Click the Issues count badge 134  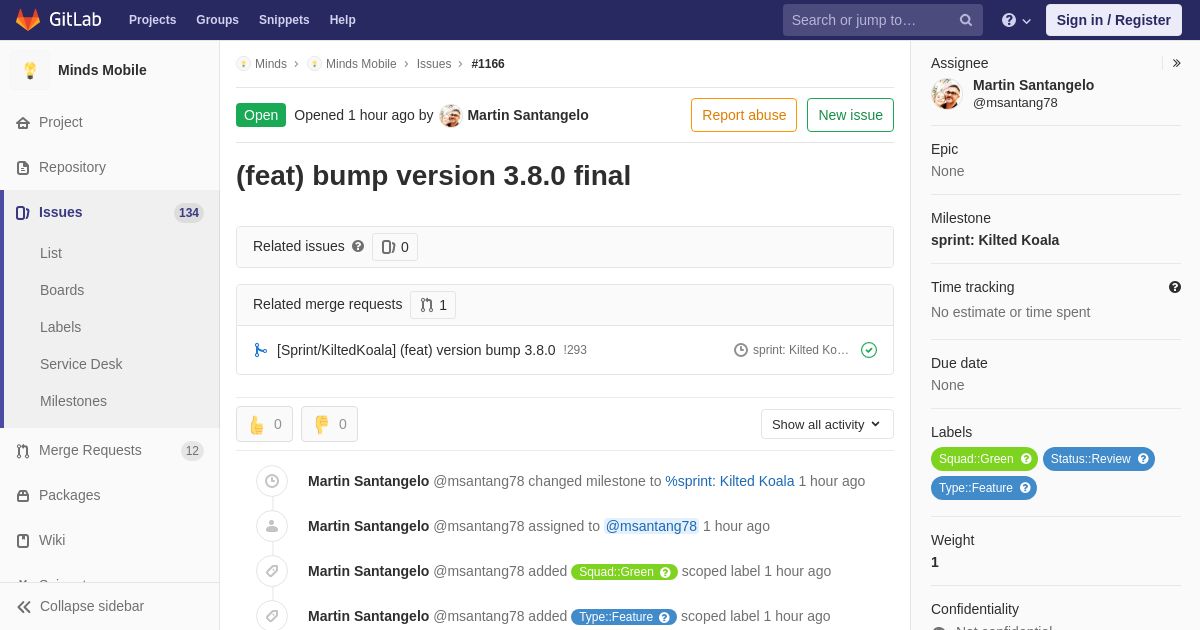(x=189, y=213)
